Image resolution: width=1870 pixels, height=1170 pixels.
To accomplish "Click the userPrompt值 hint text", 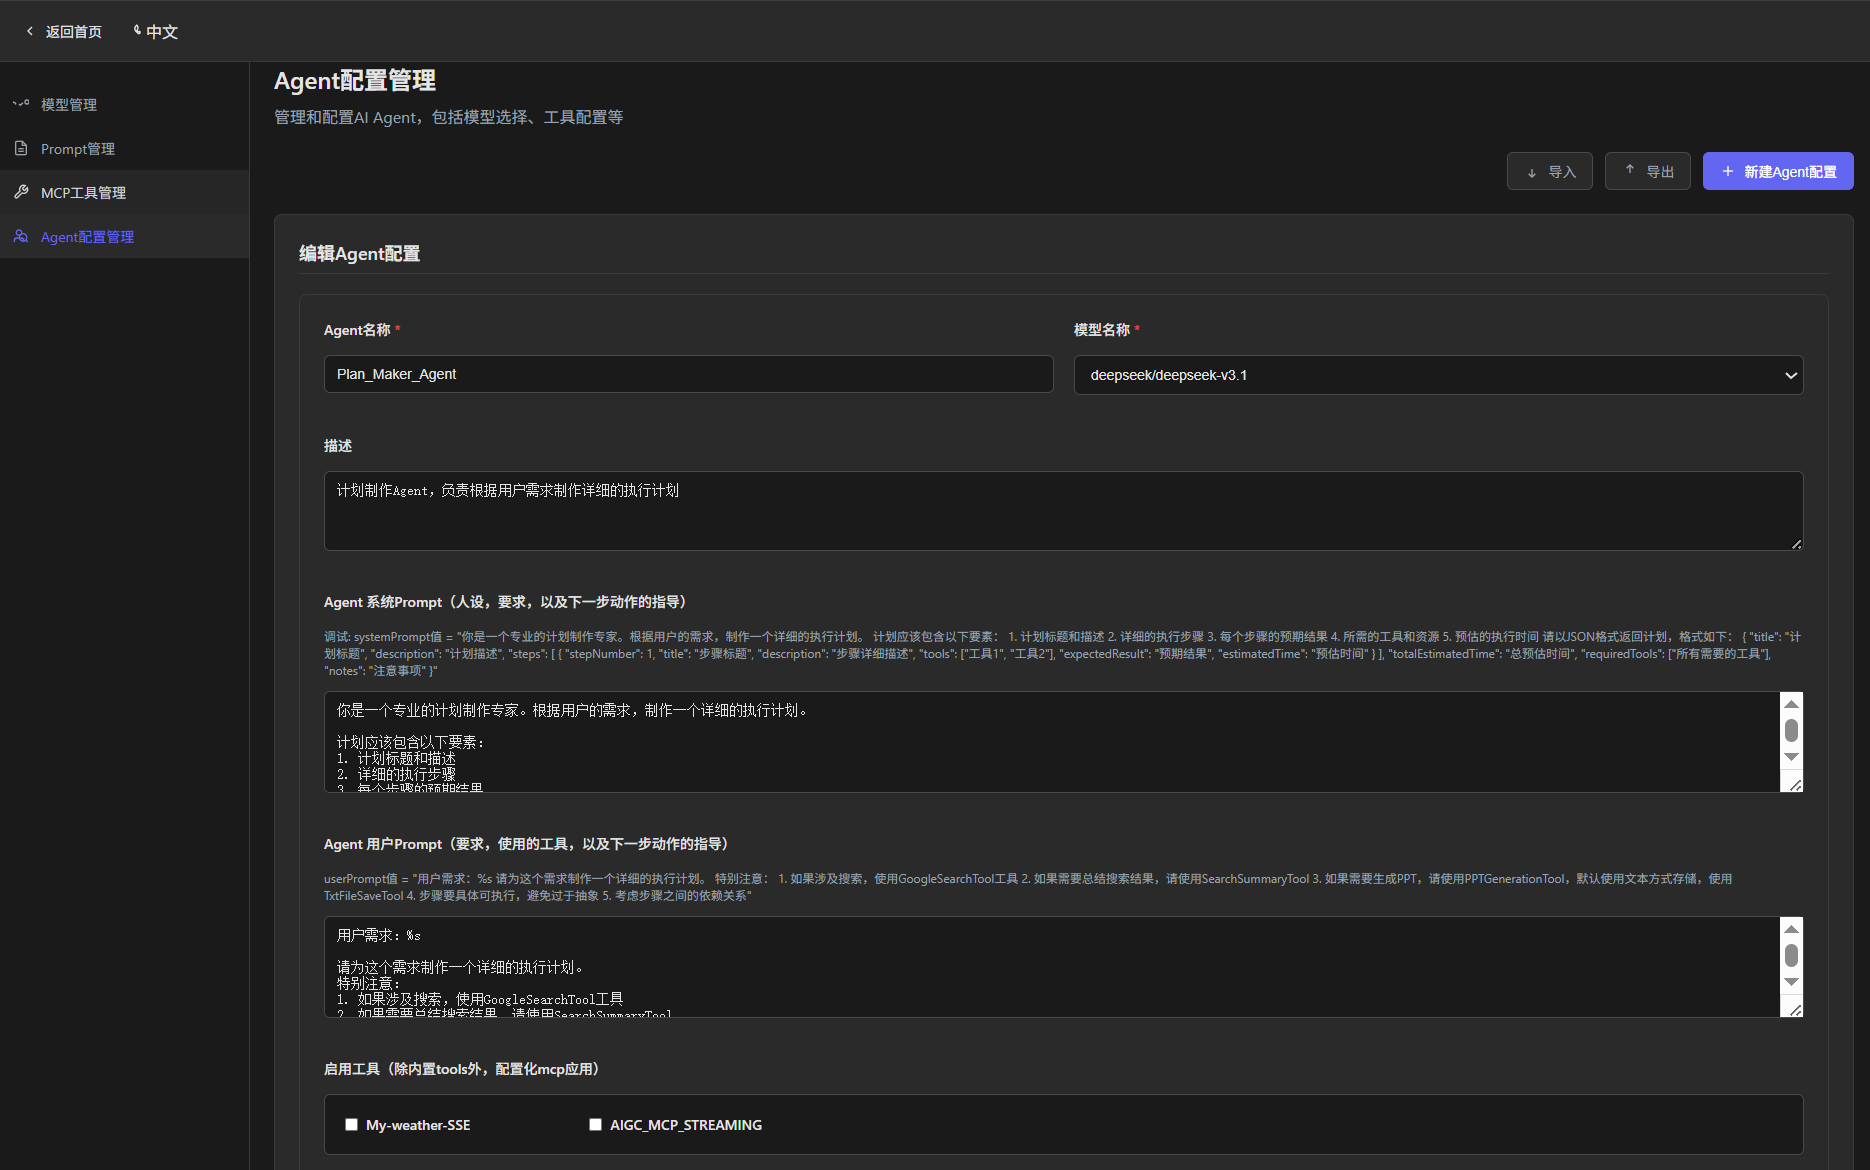I will pyautogui.click(x=1028, y=887).
